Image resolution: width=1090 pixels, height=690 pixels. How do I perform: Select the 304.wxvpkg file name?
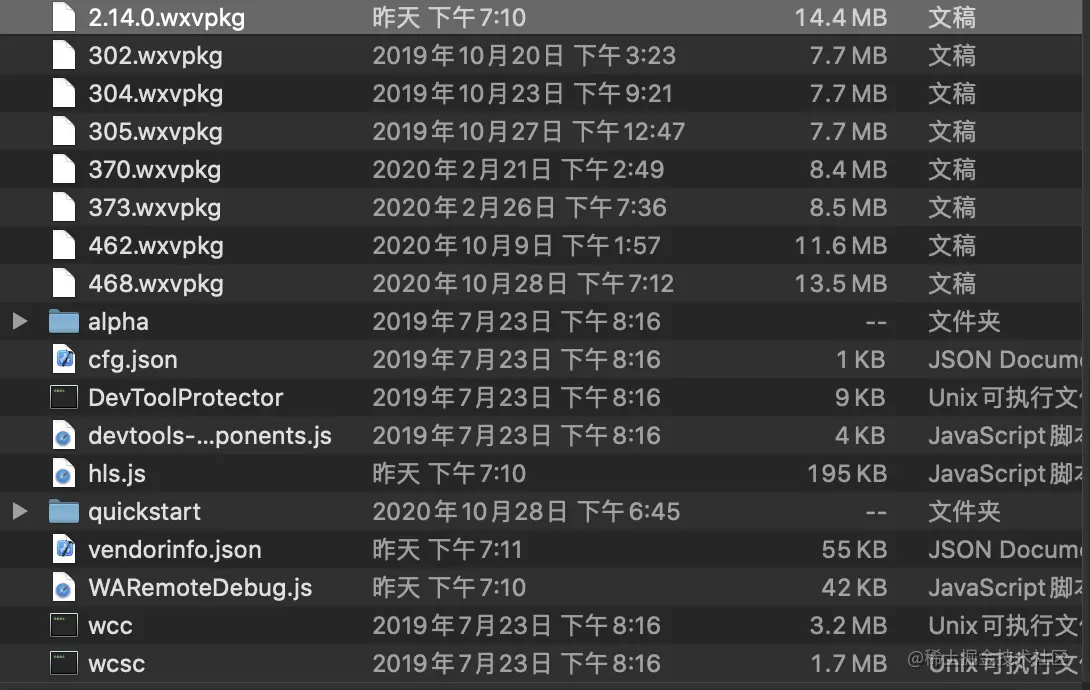point(155,94)
